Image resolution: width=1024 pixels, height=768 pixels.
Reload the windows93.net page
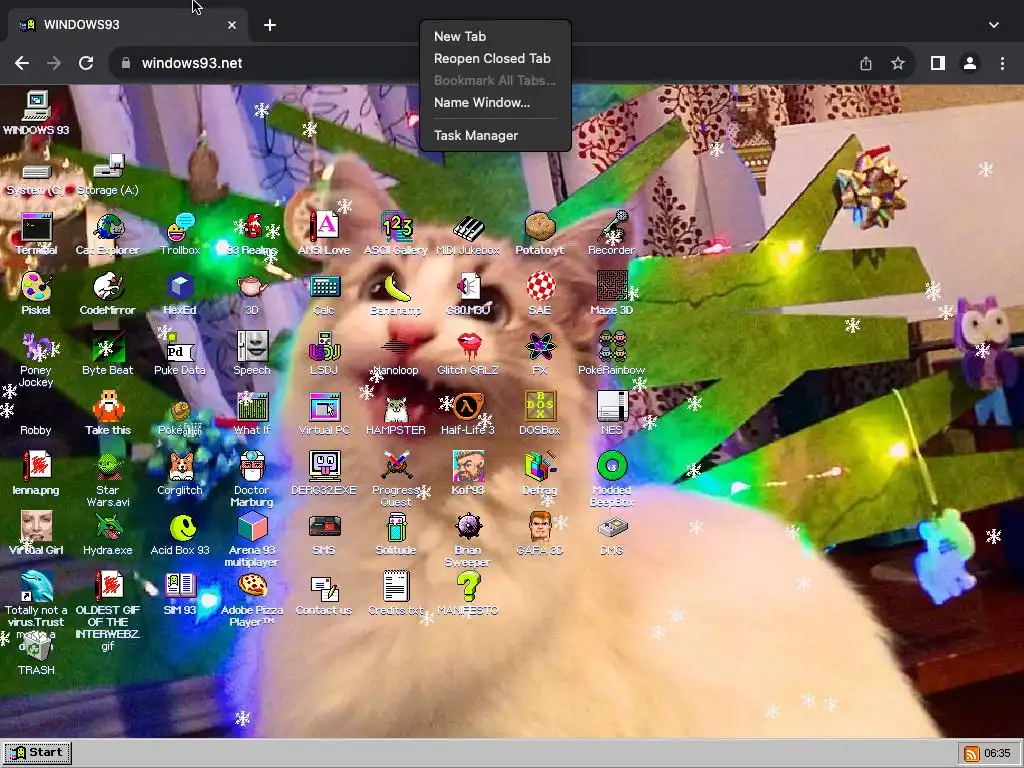click(86, 63)
